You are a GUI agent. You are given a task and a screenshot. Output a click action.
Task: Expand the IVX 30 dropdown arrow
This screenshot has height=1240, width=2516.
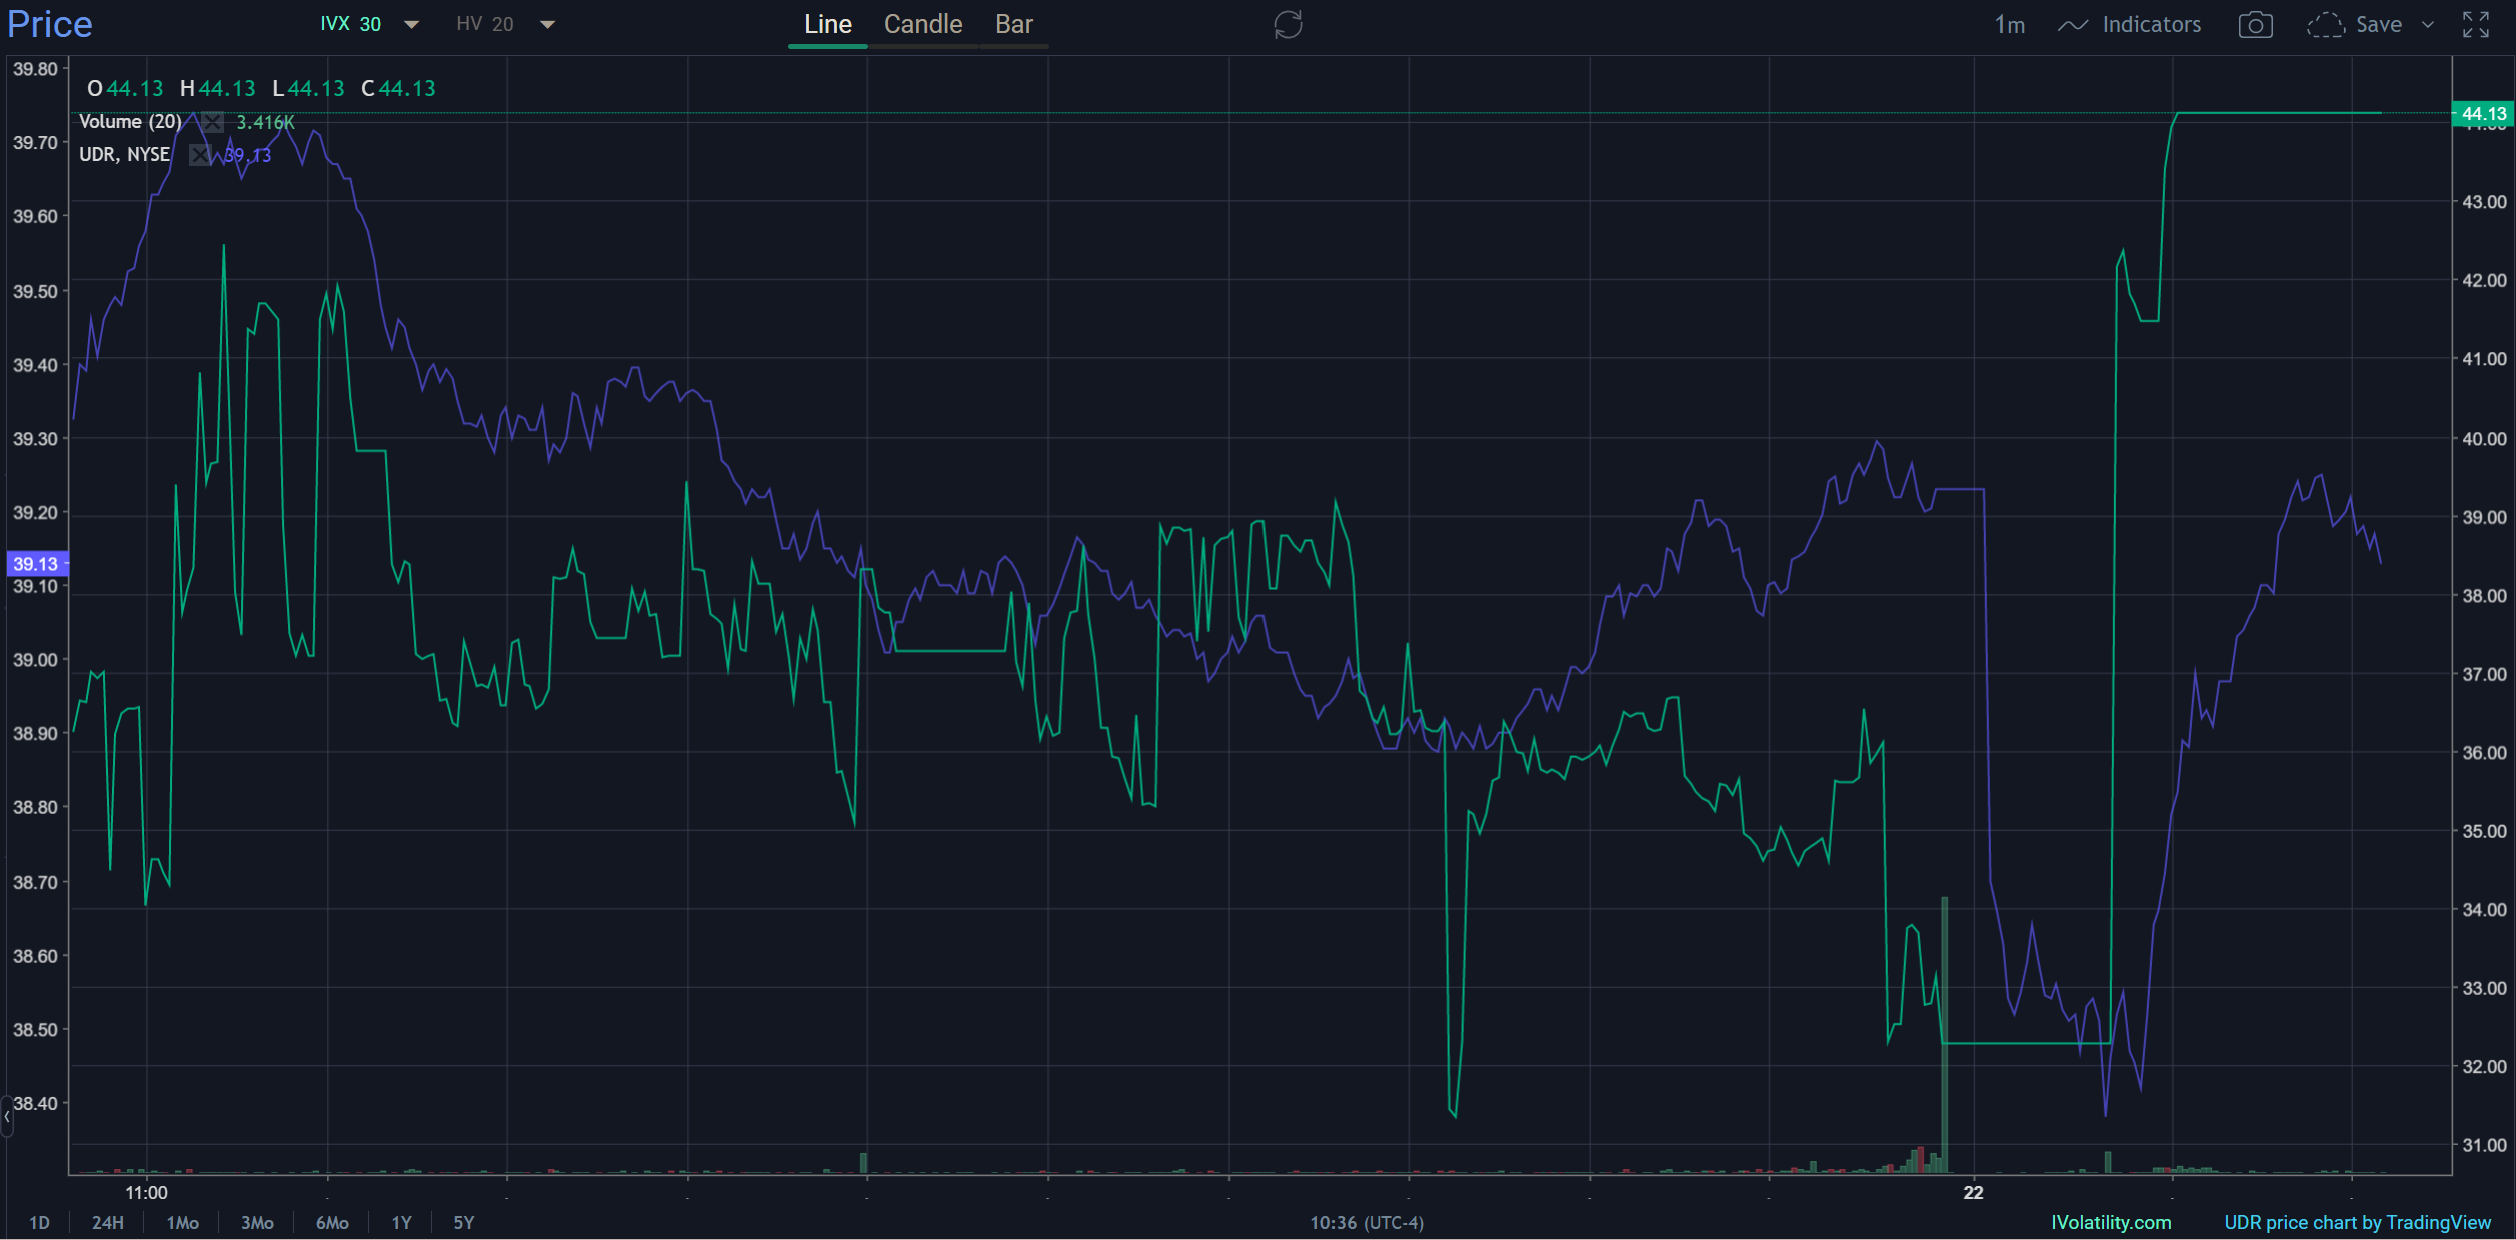pos(411,25)
